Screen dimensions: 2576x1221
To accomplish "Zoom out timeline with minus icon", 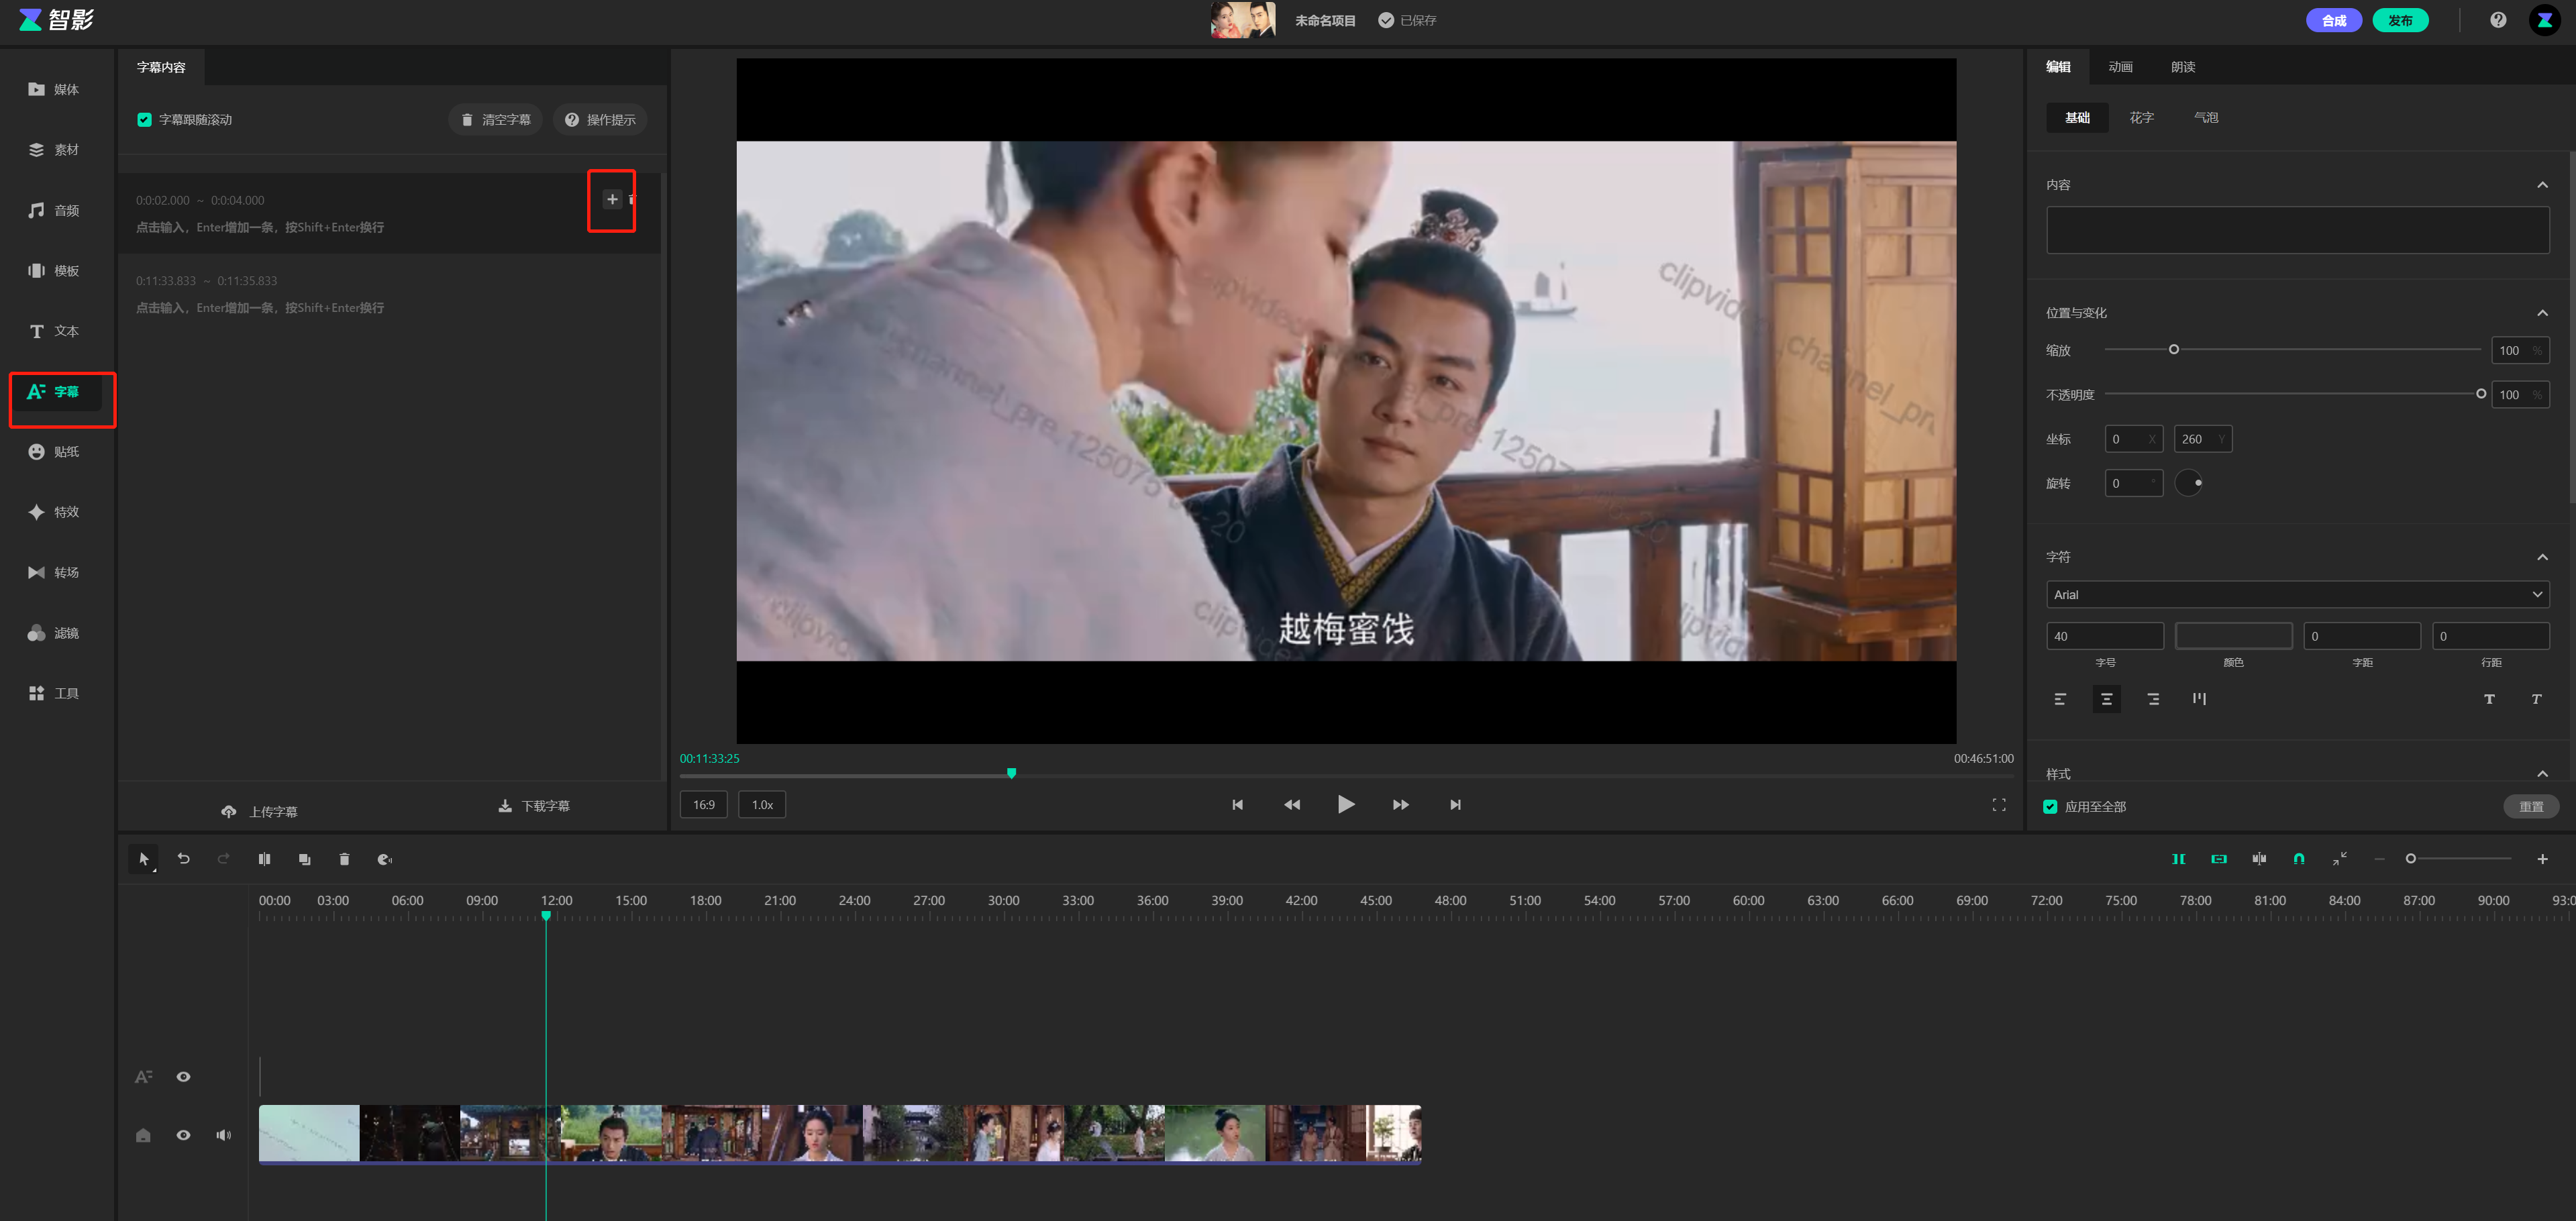I will pyautogui.click(x=2379, y=859).
